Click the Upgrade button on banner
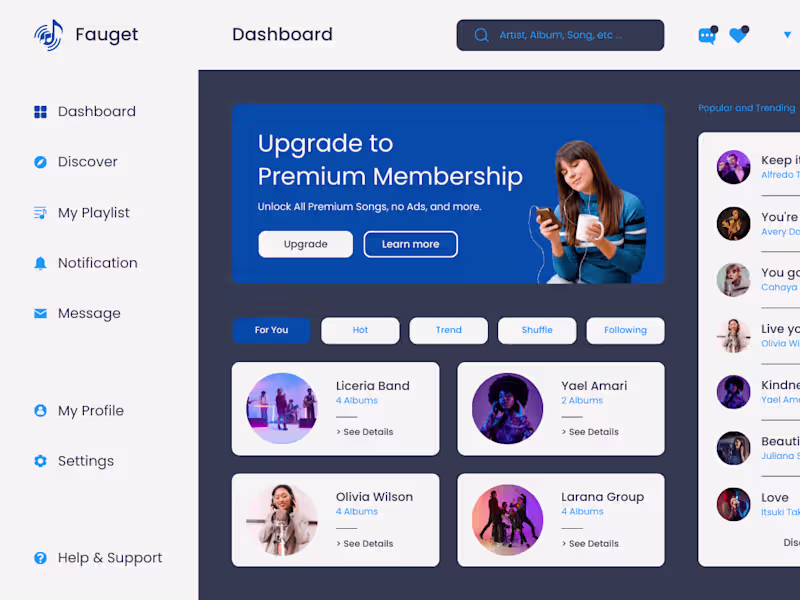Viewport: 800px width, 600px height. 306,244
